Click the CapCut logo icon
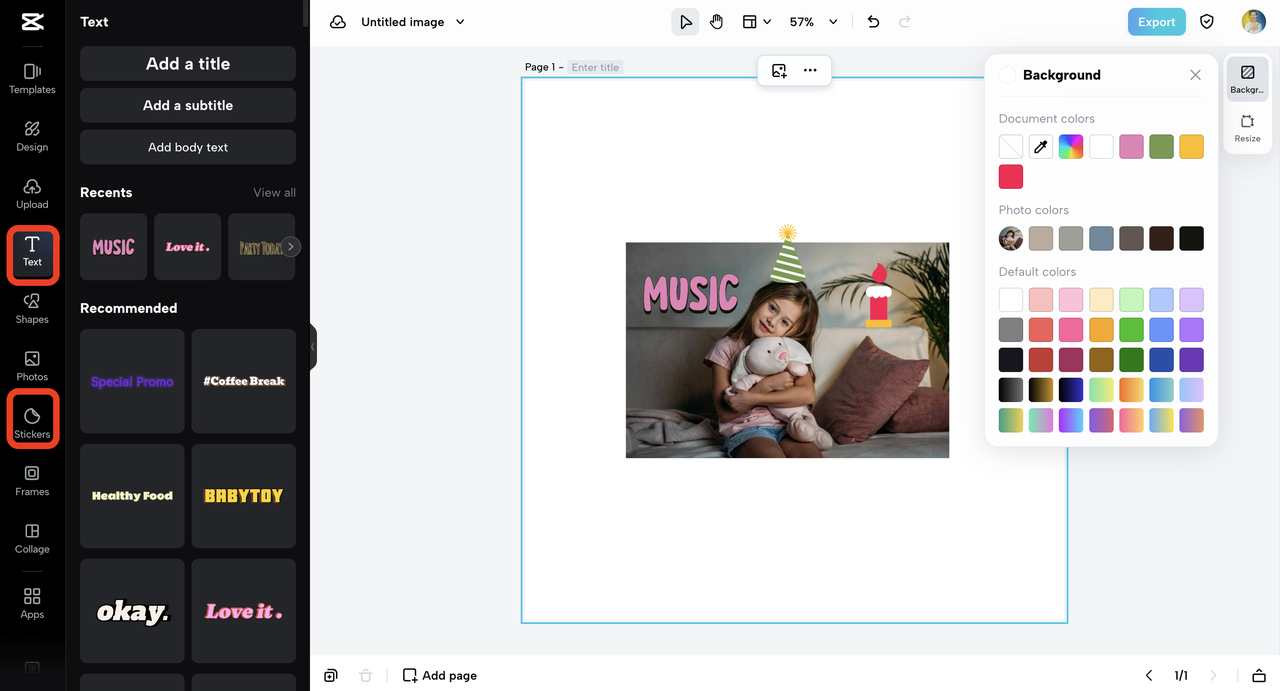 point(32,22)
